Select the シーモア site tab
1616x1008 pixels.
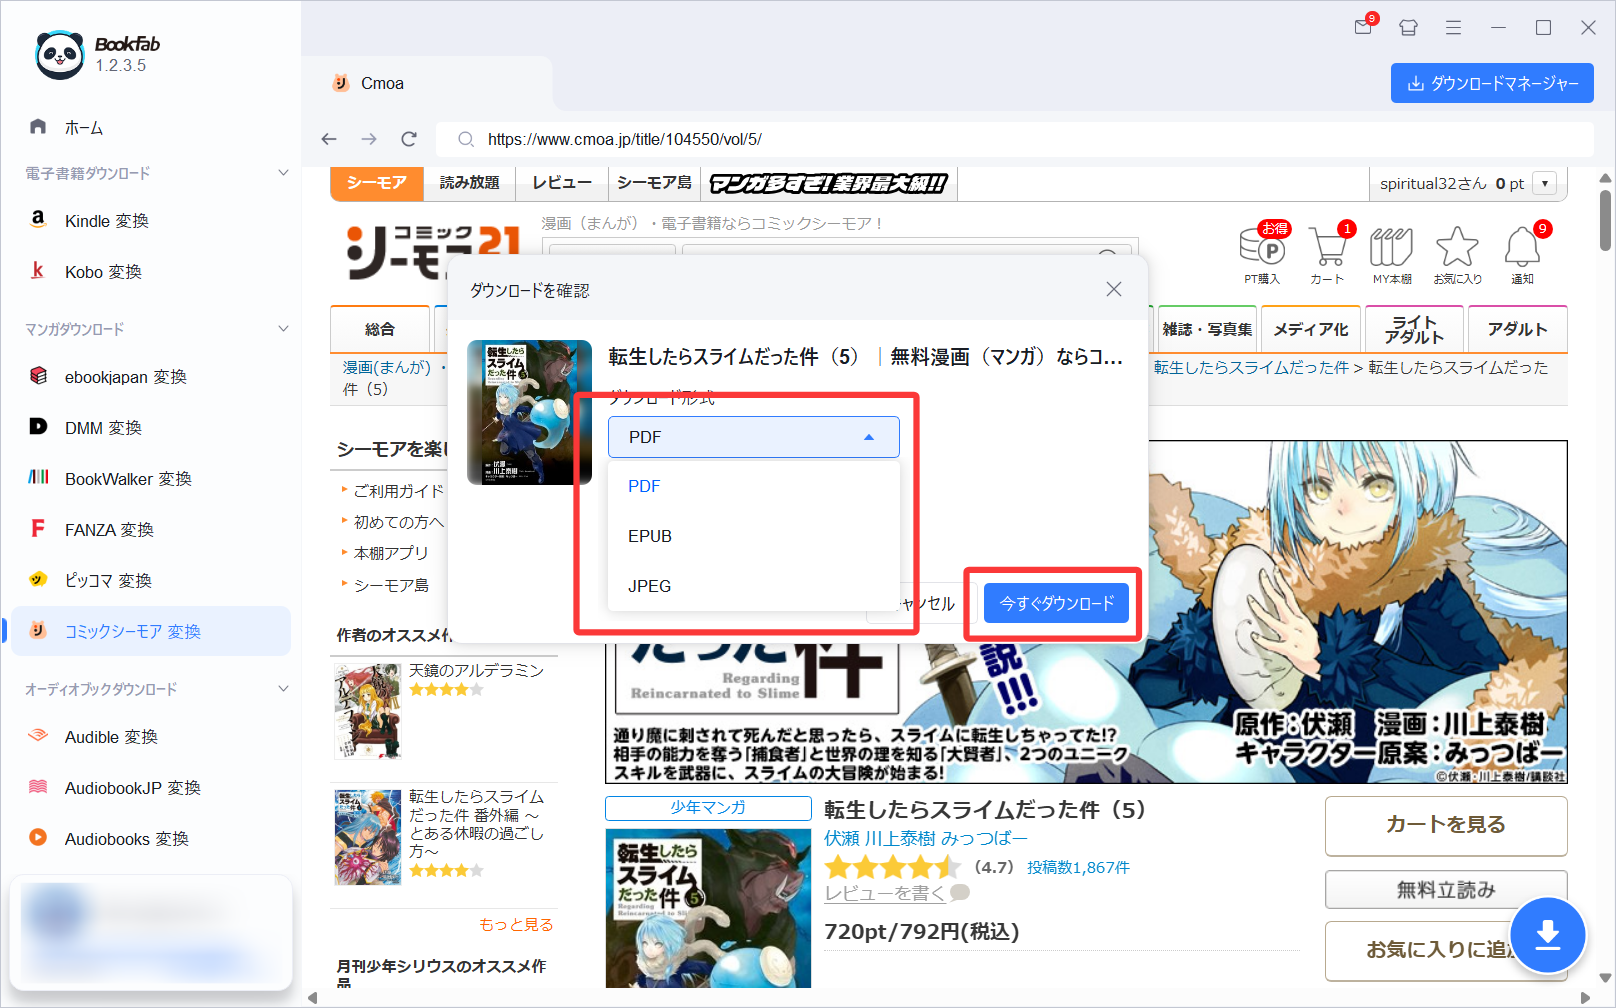coord(376,183)
